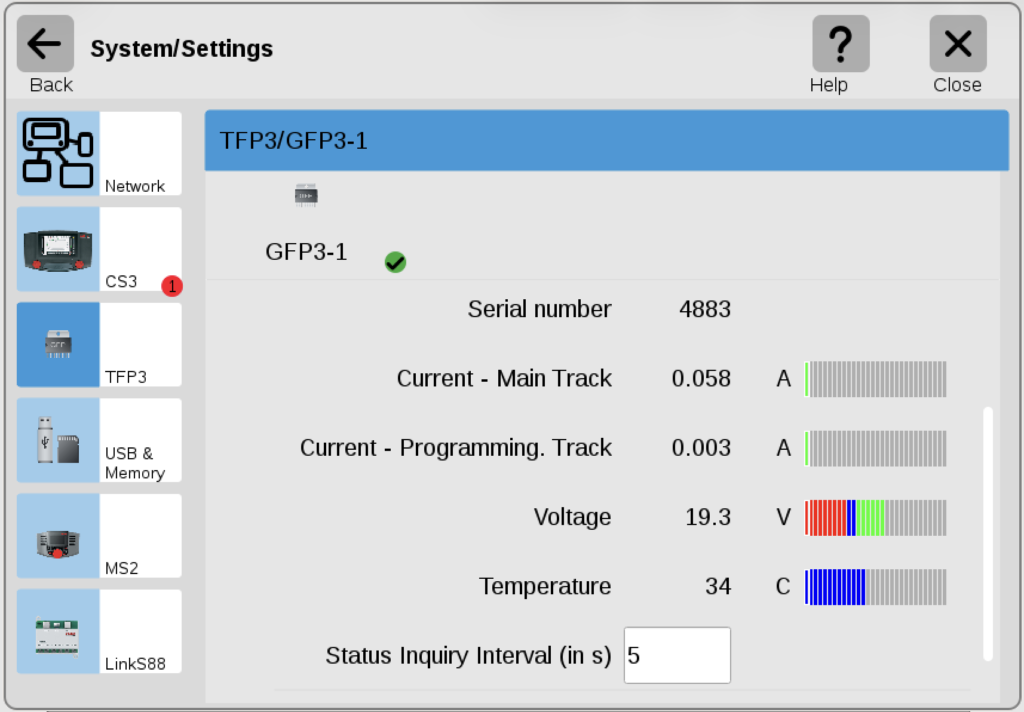Click the Back arrow icon

(x=45, y=45)
